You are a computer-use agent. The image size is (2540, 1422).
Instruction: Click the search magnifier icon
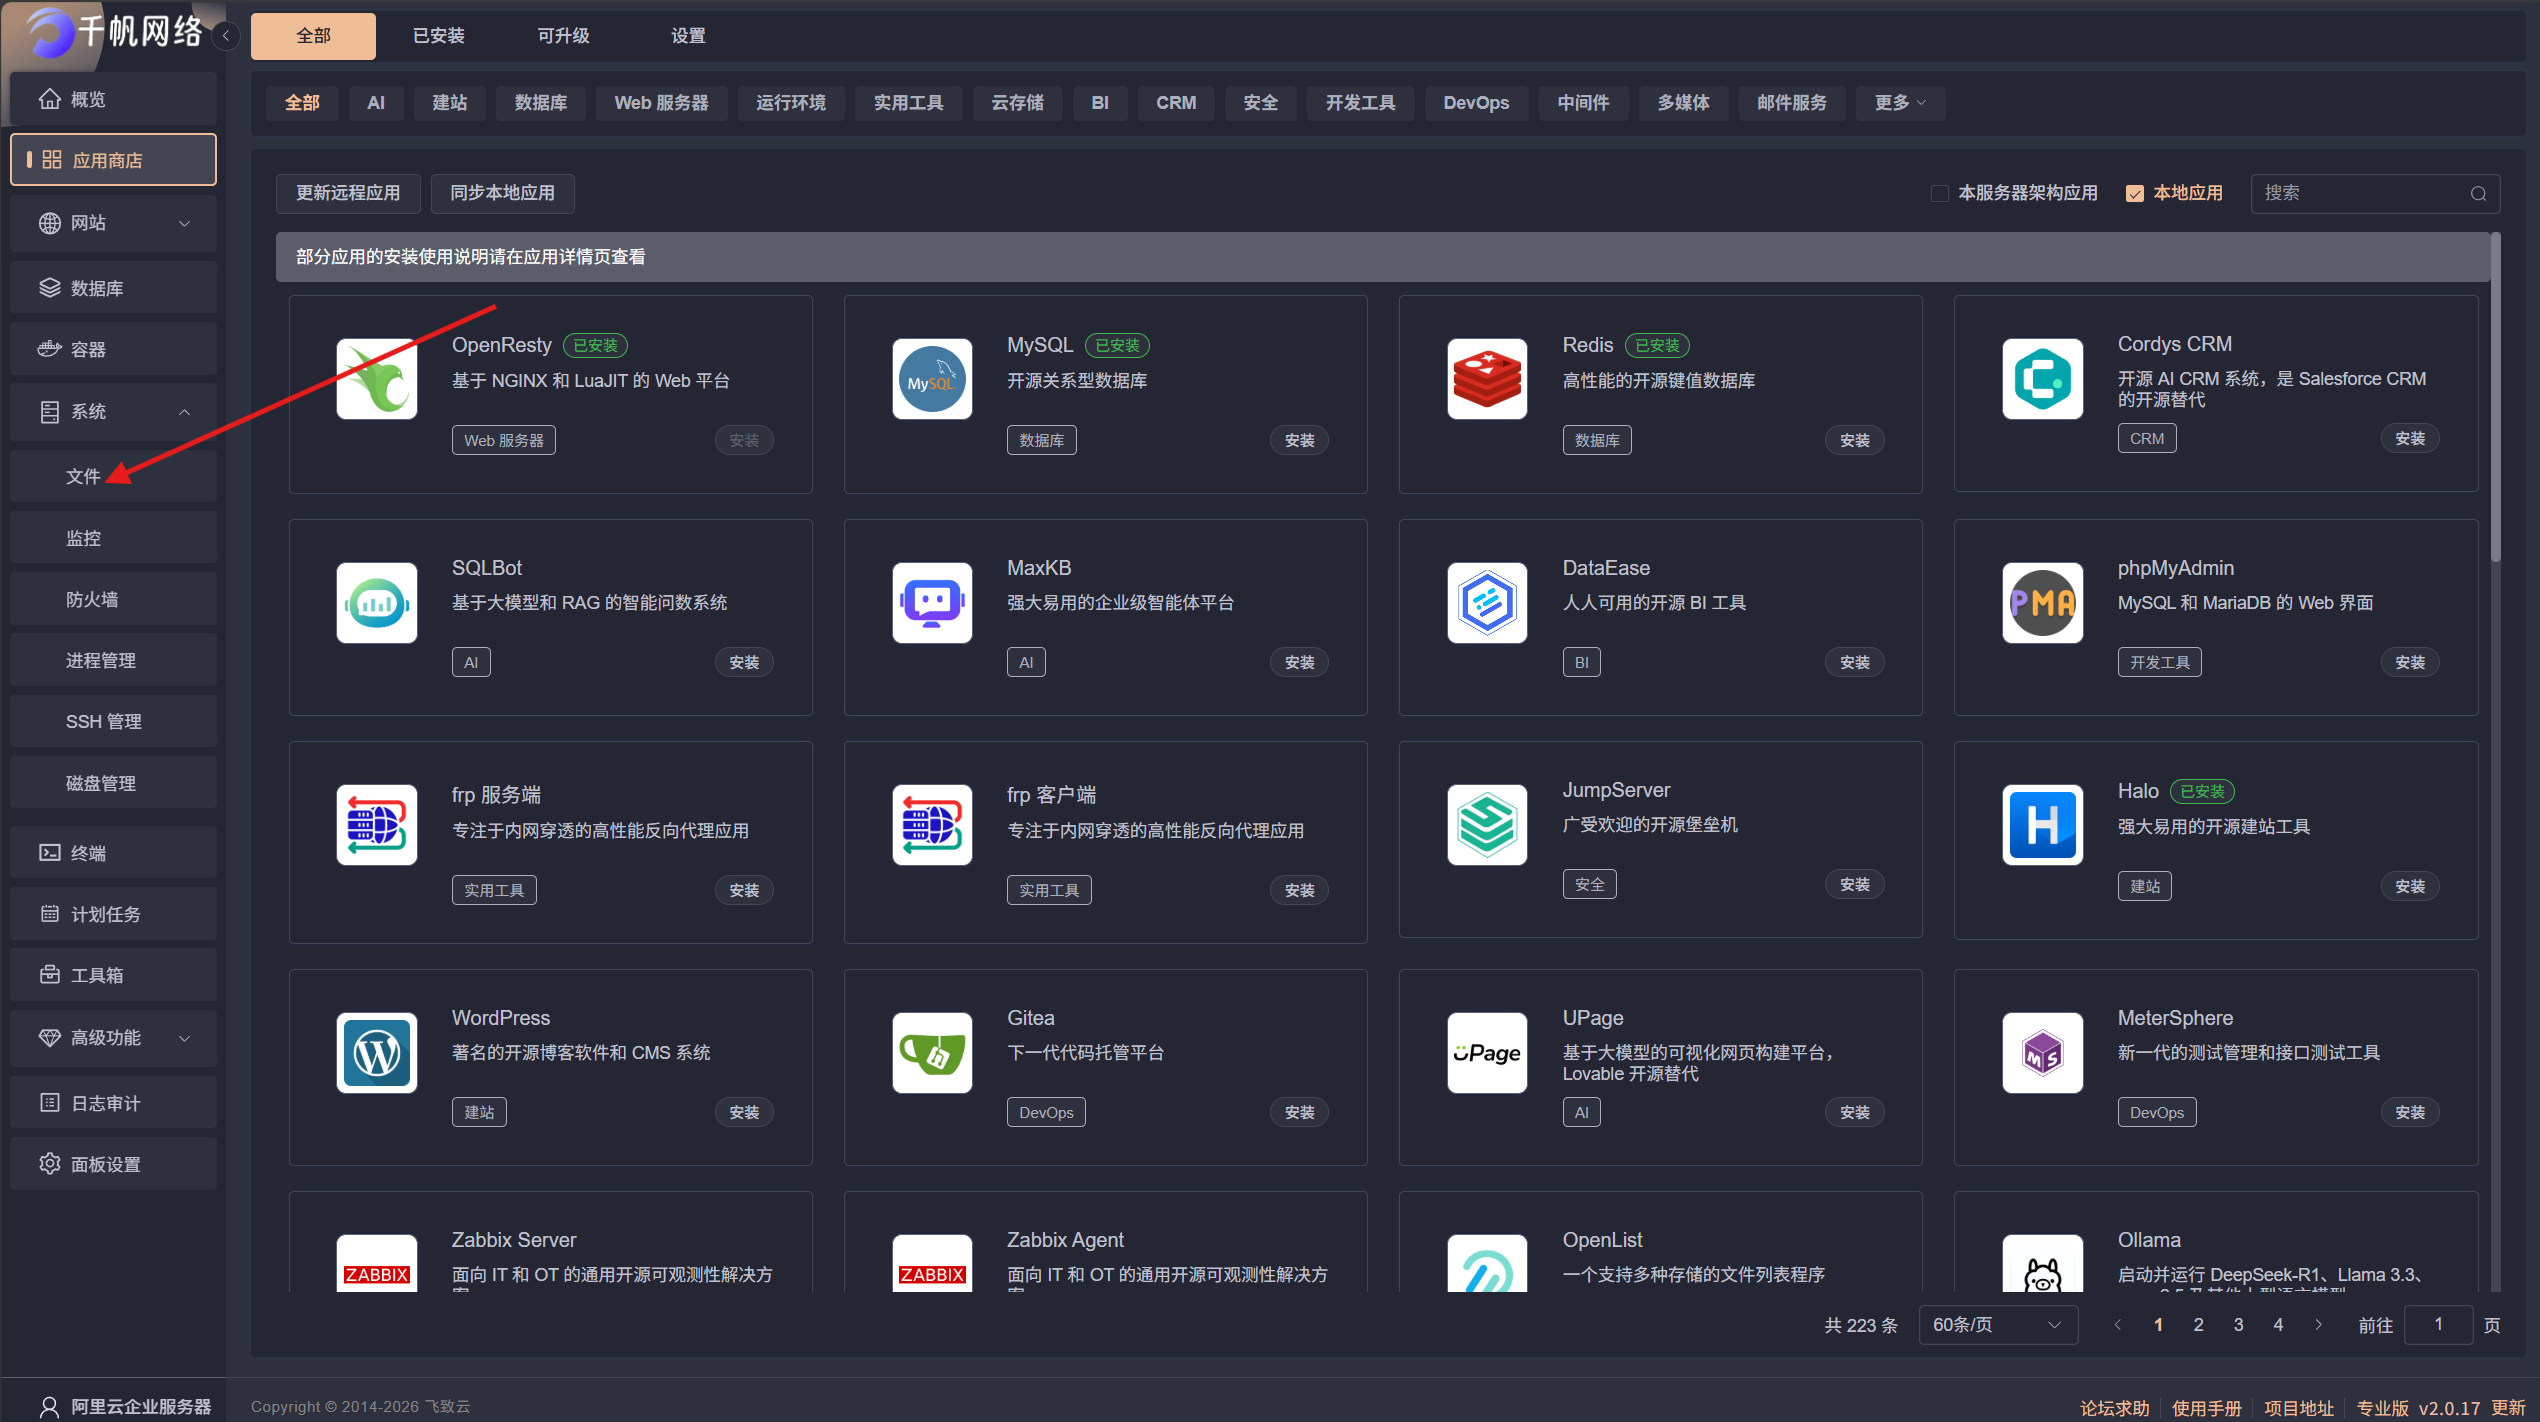pos(2478,194)
